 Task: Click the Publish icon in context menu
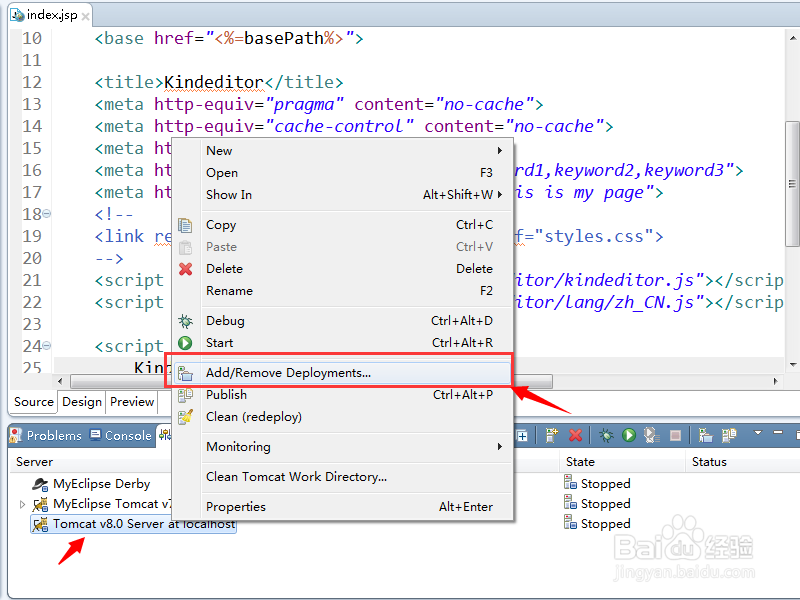(x=185, y=395)
